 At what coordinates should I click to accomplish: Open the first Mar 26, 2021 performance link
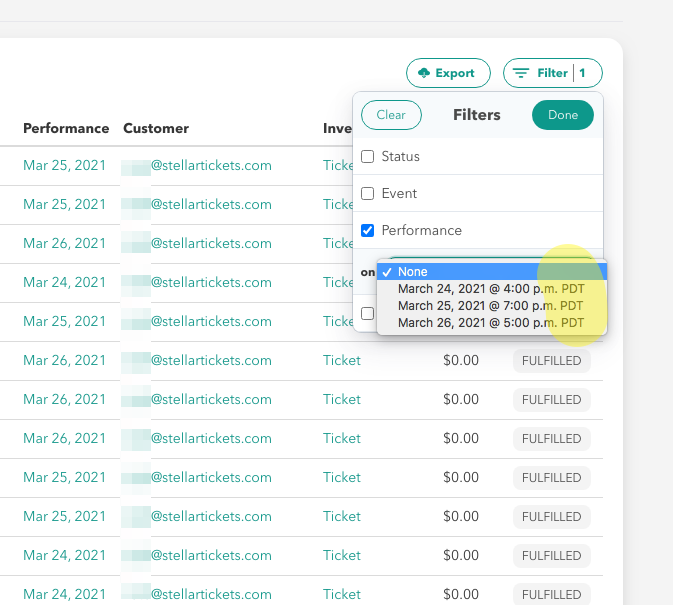tap(64, 243)
